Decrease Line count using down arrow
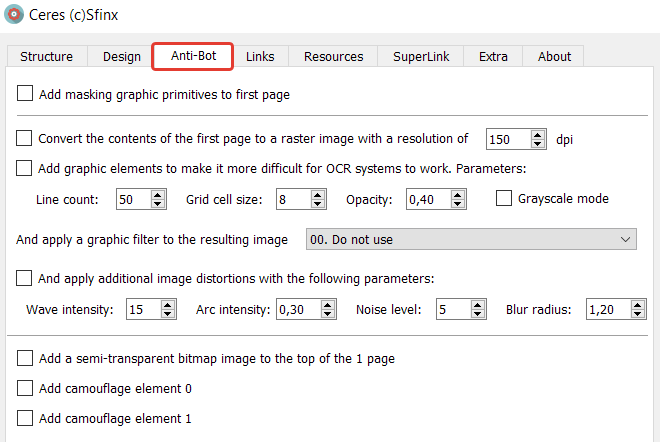This screenshot has width=660, height=442. coord(157,204)
